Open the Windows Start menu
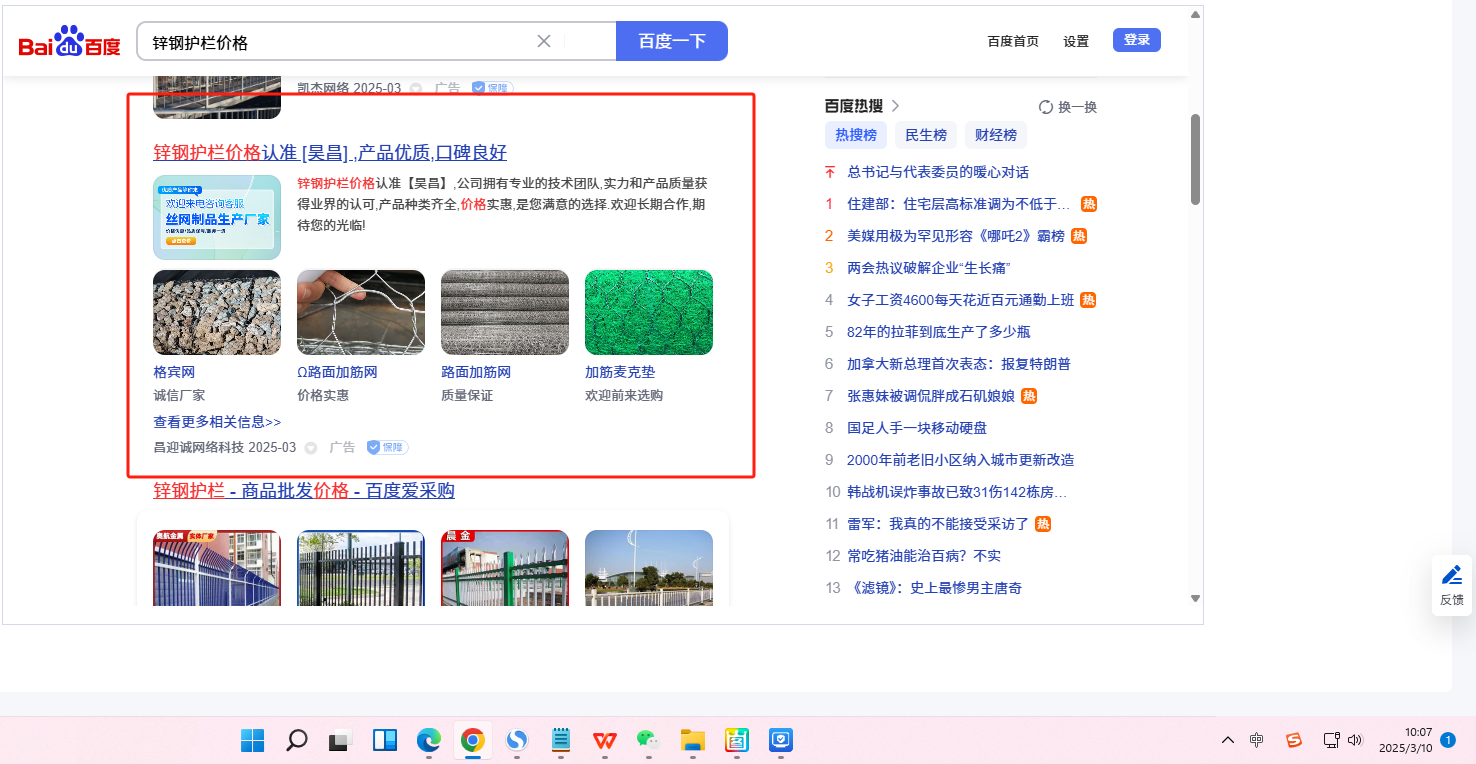The image size is (1476, 764). (253, 740)
